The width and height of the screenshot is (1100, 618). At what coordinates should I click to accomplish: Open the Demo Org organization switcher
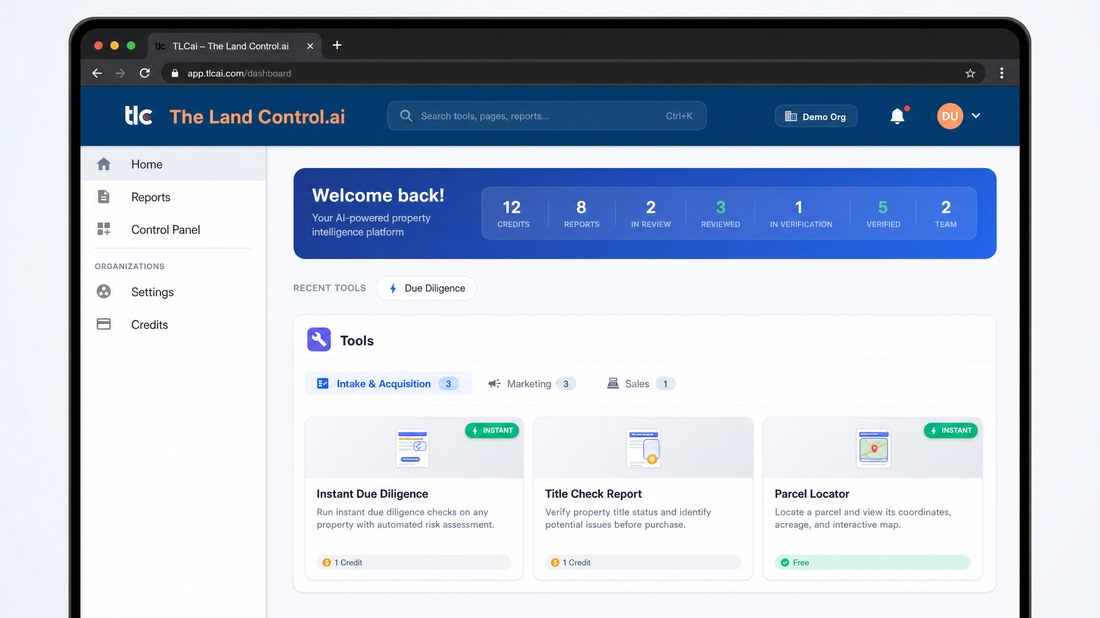coord(815,116)
